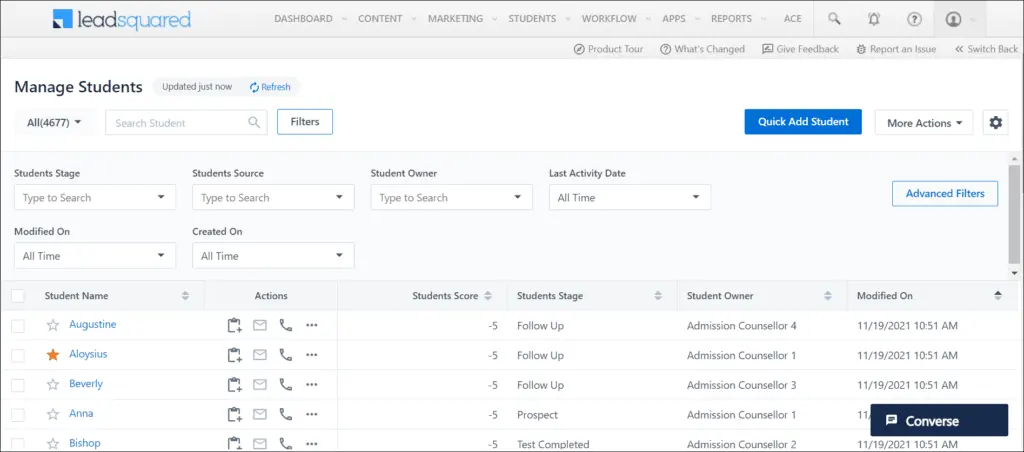Open Bishop student record link

85,443
